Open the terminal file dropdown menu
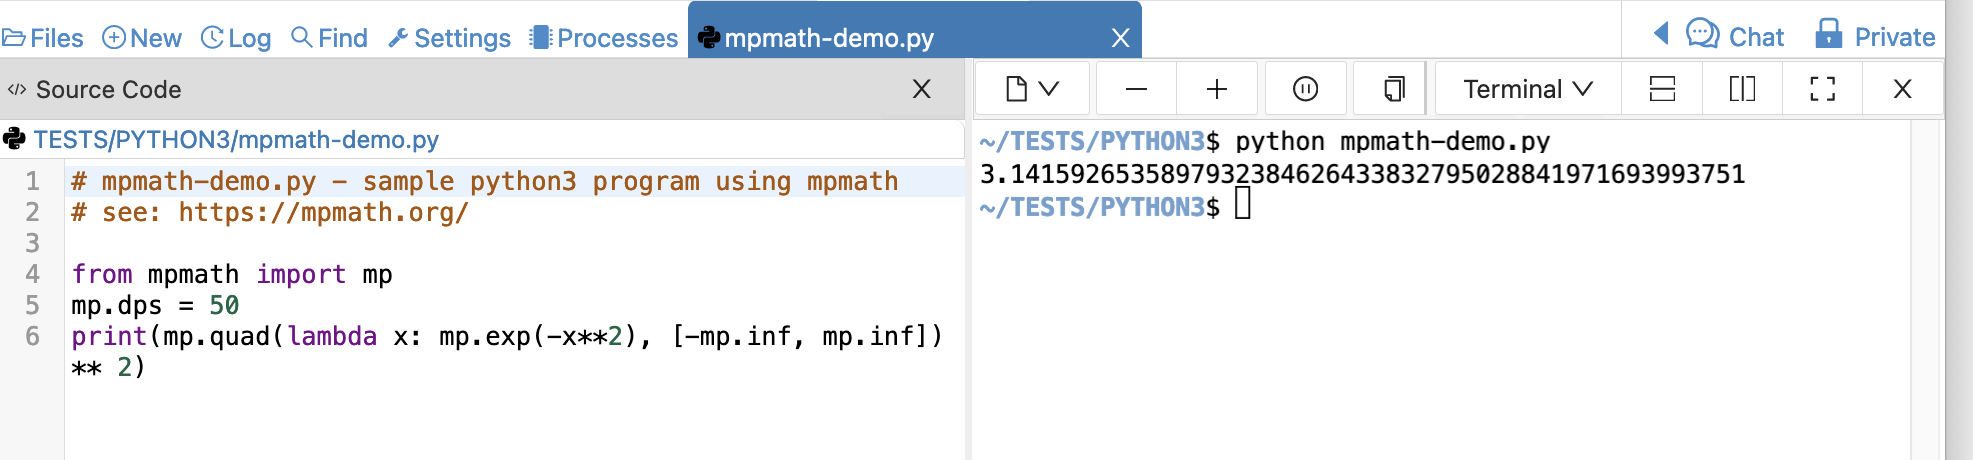Screen dimensions: 1973x460 (1032, 89)
